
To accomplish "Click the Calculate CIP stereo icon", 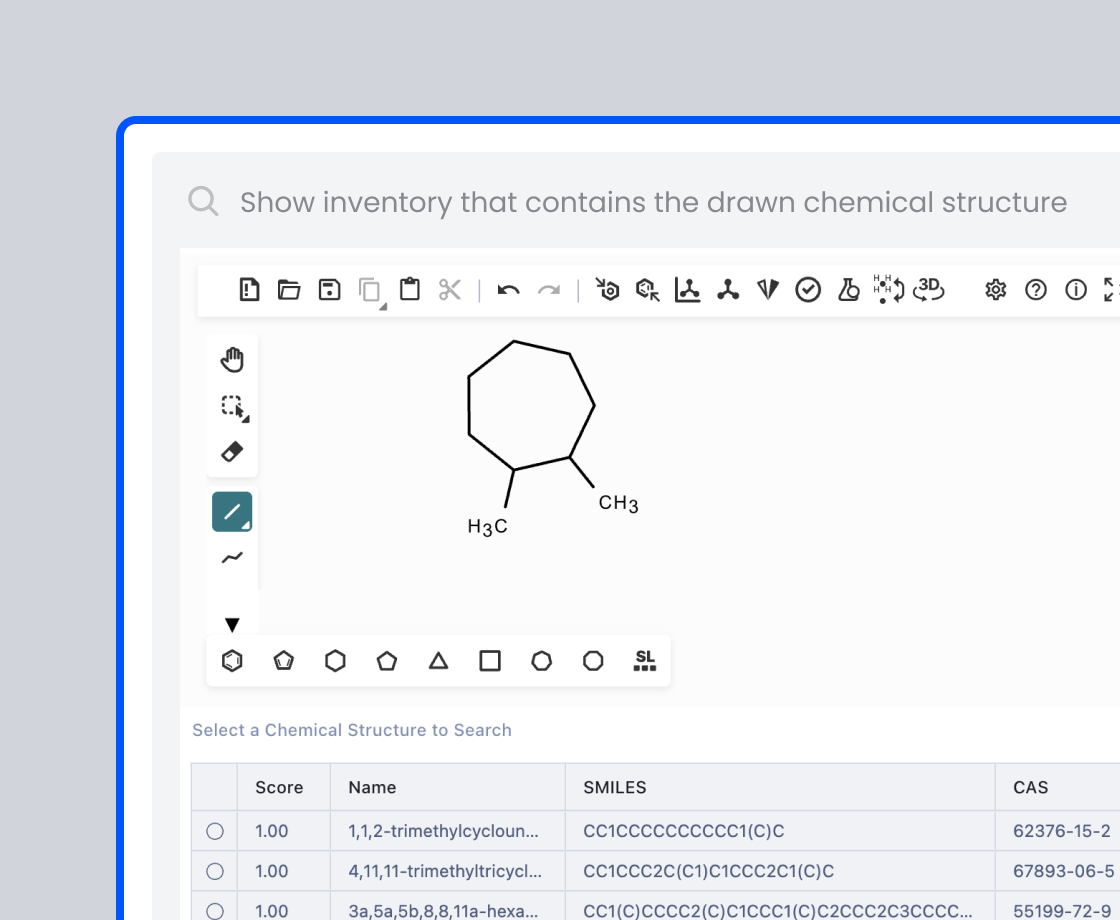I will 768,289.
